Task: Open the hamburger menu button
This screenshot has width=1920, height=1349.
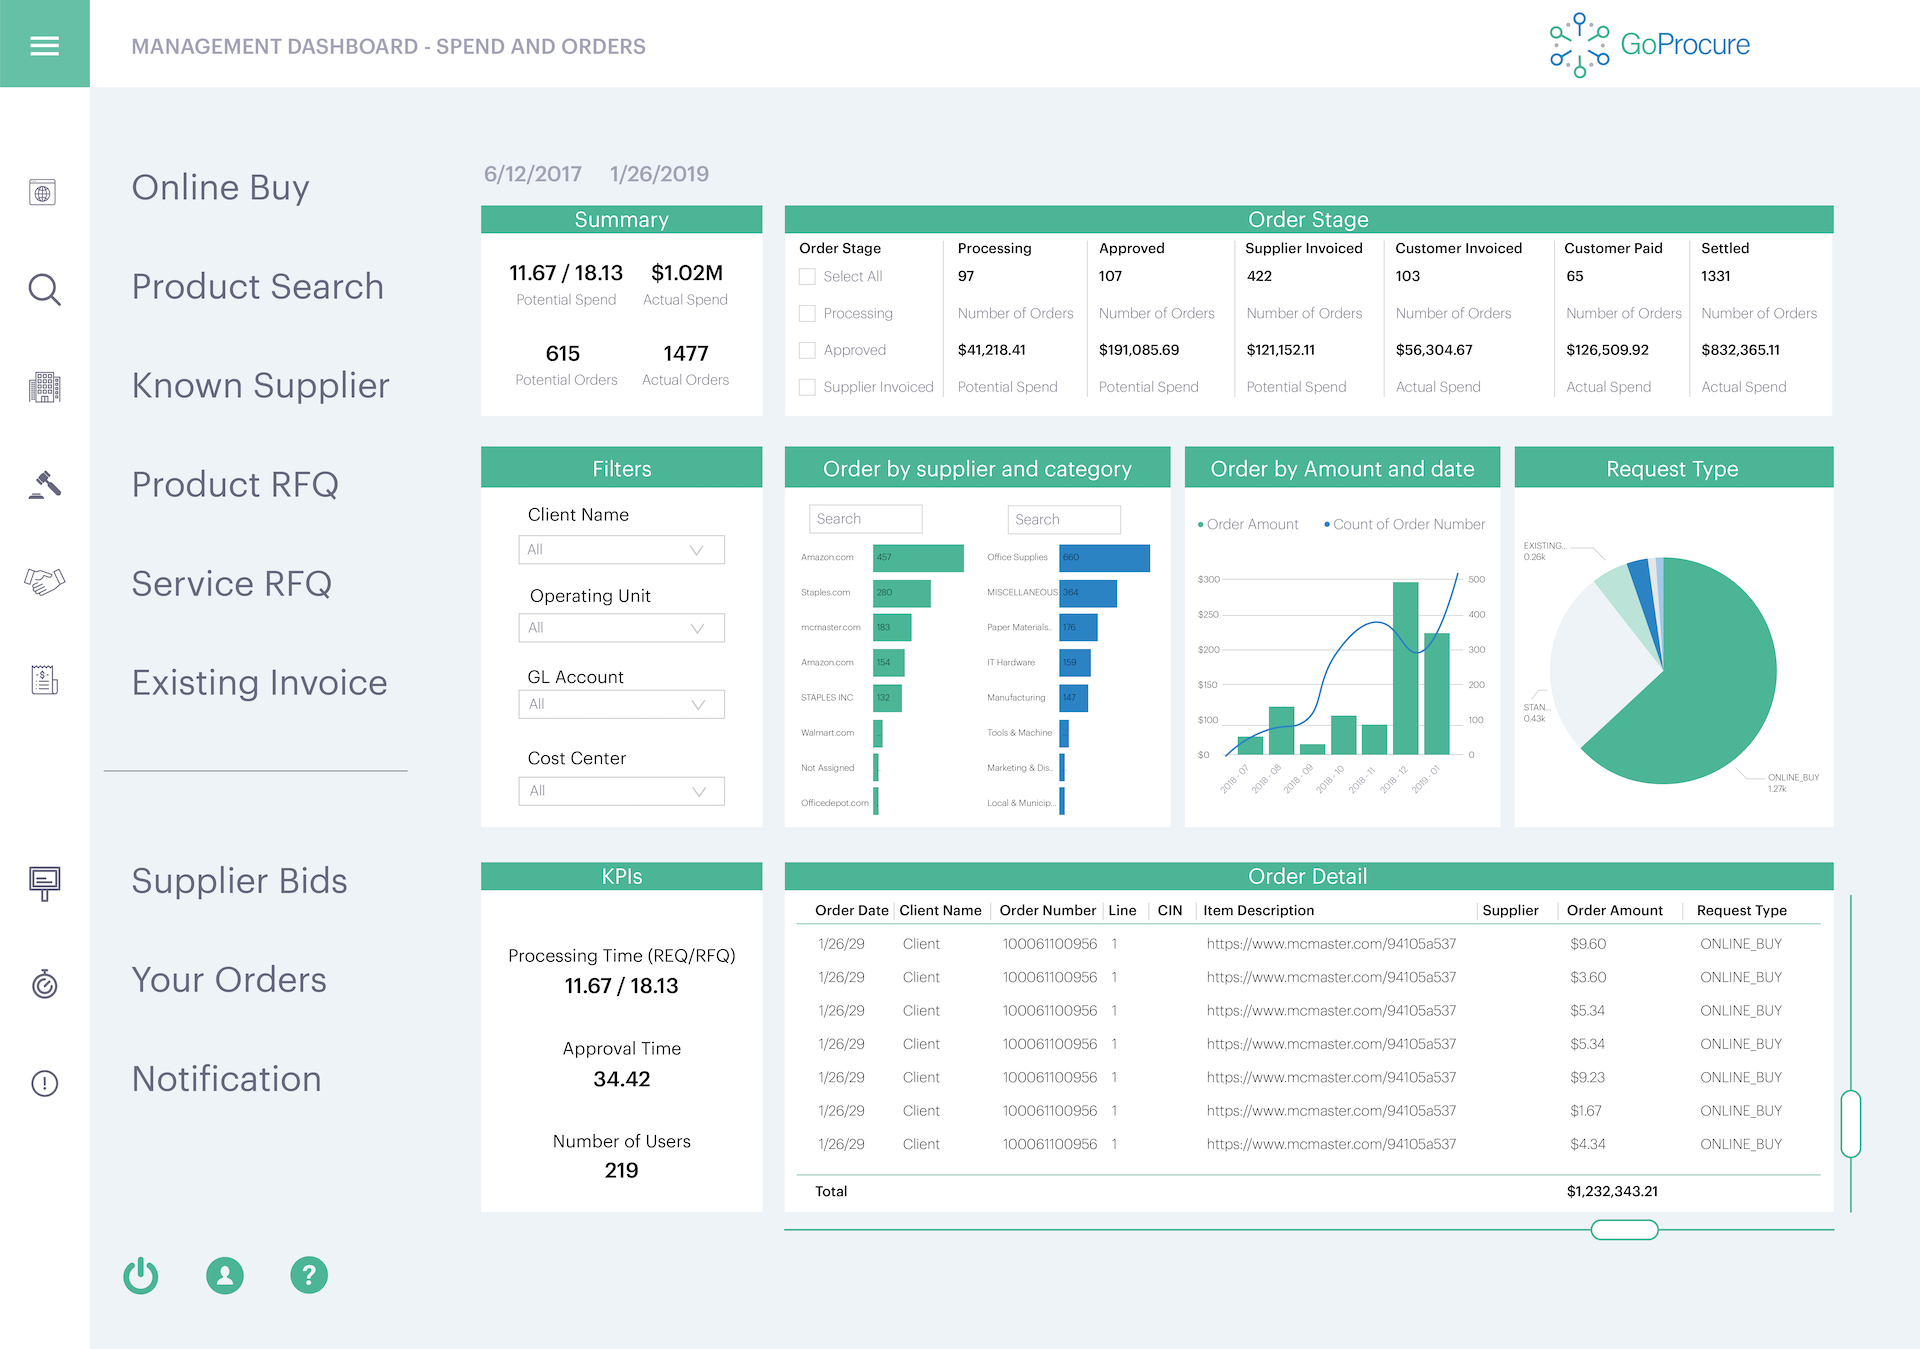Action: [x=44, y=45]
